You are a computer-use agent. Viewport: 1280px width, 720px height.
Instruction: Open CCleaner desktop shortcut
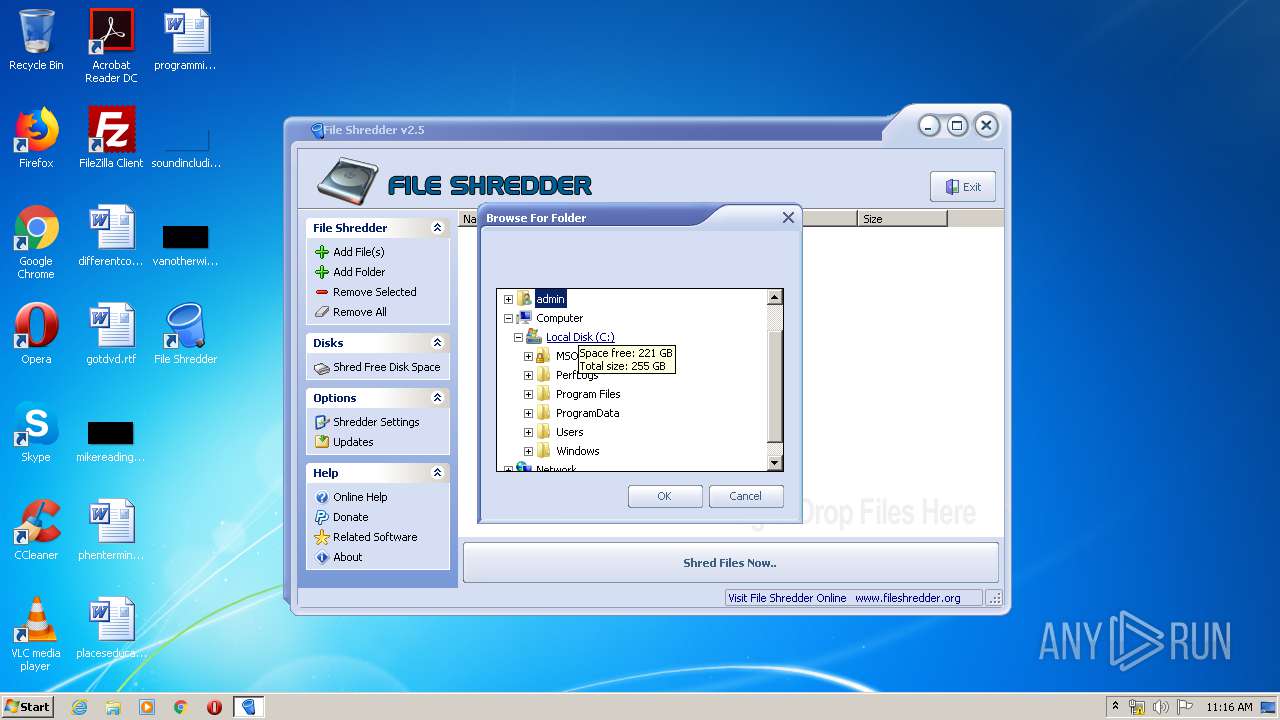coord(36,530)
